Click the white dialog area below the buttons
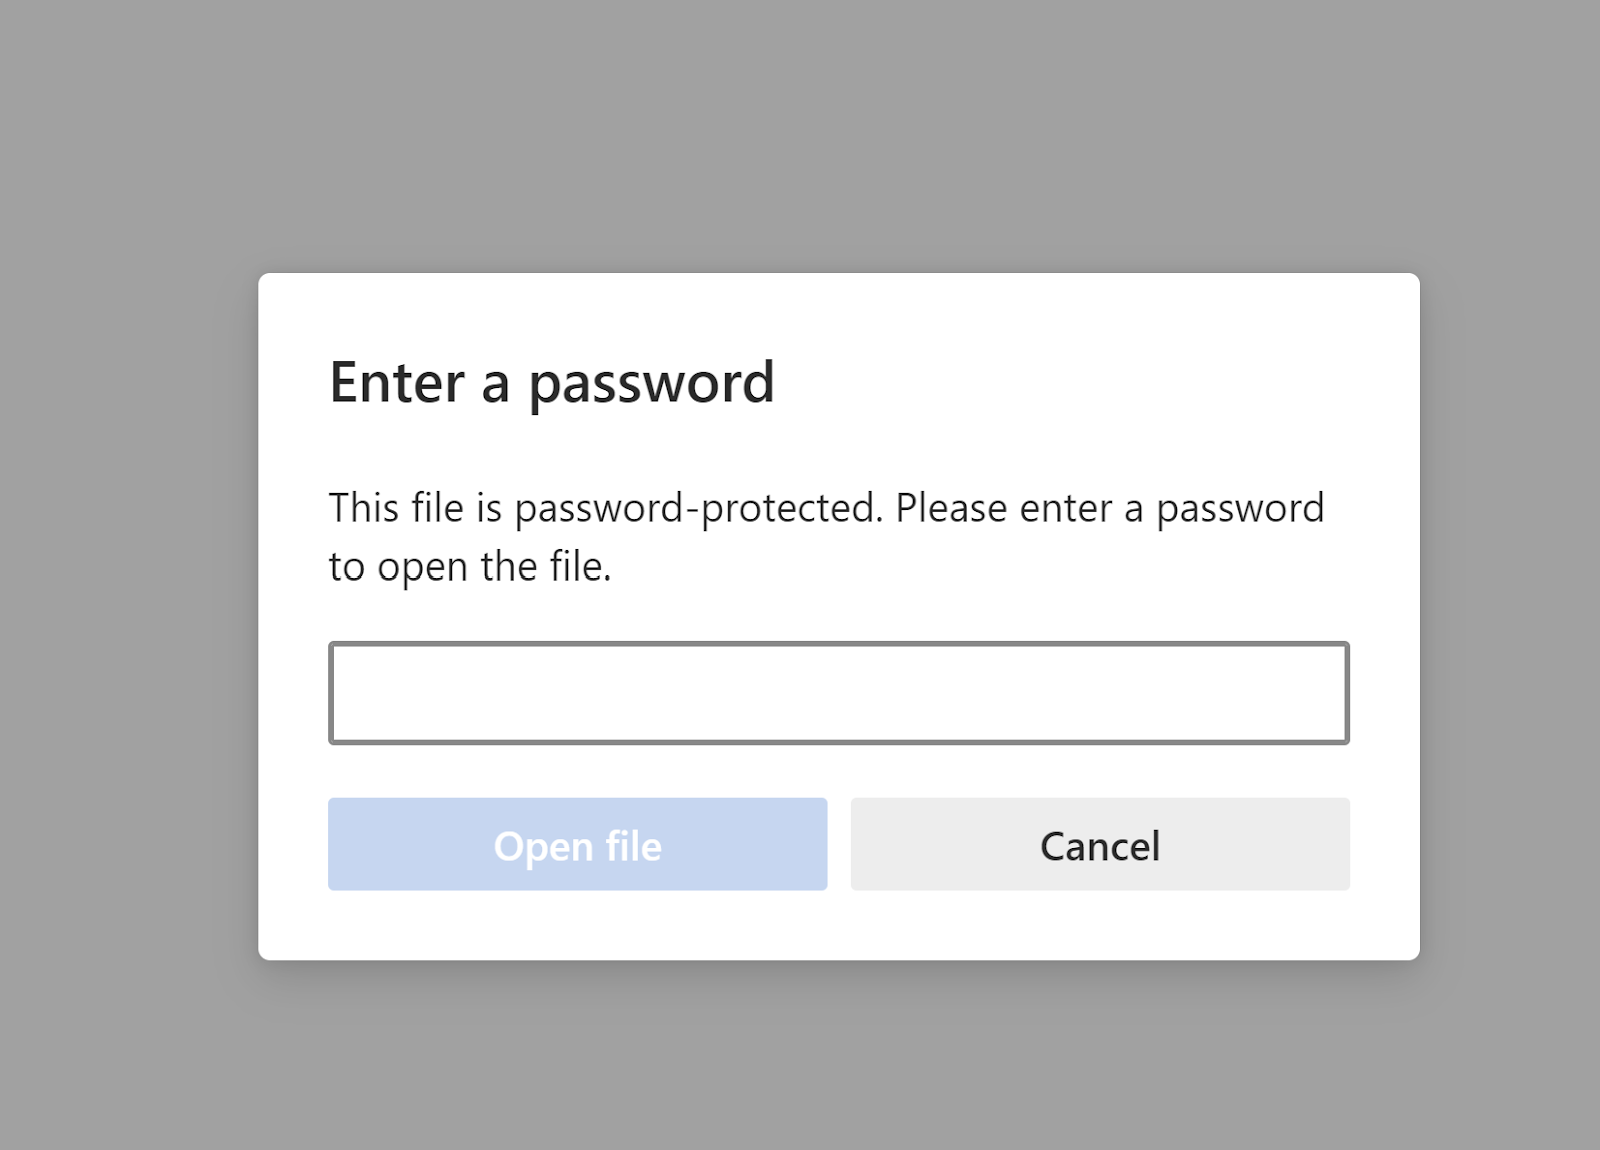Image resolution: width=1600 pixels, height=1150 pixels. point(838,926)
